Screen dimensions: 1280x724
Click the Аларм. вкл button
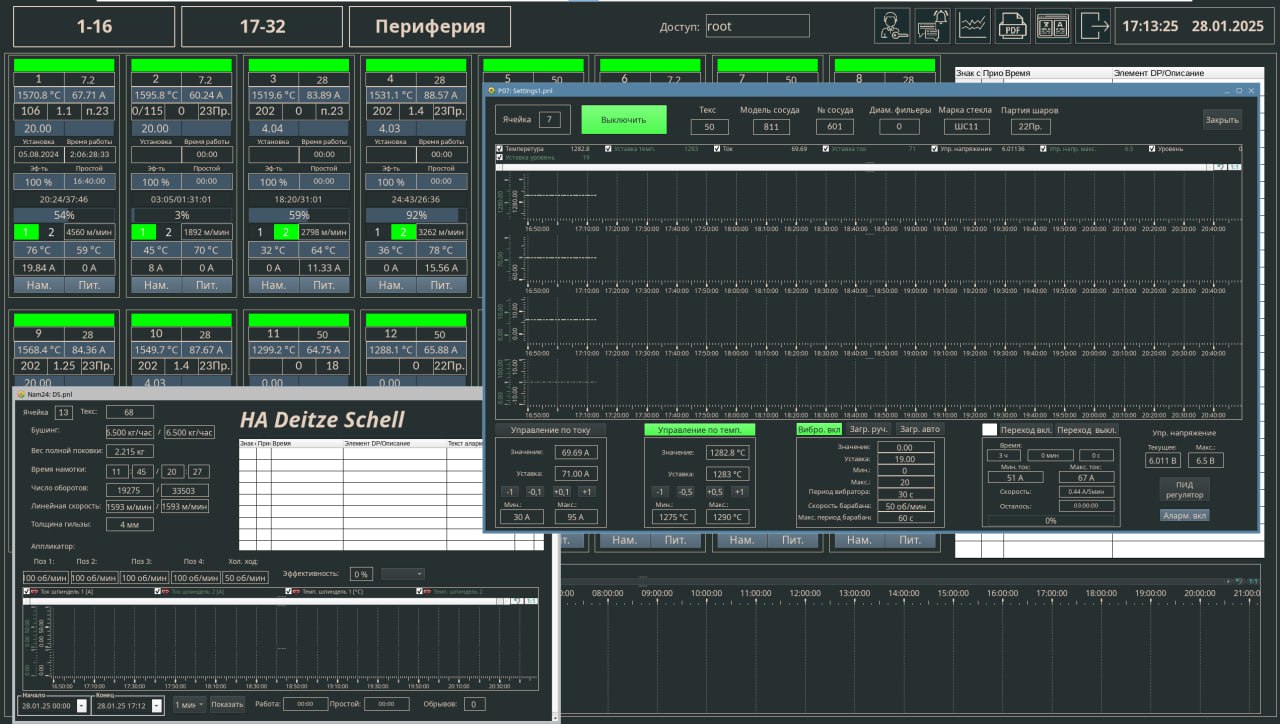[x=1185, y=516]
